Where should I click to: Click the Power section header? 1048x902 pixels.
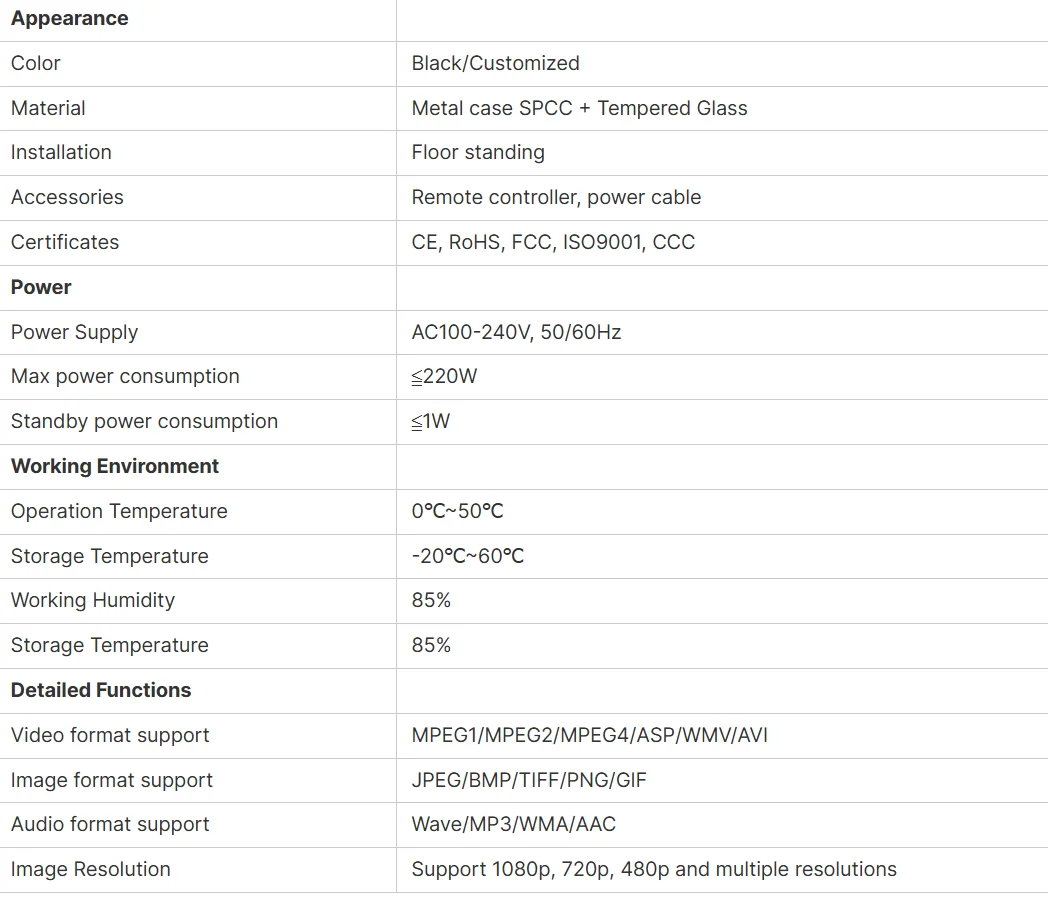(x=41, y=287)
